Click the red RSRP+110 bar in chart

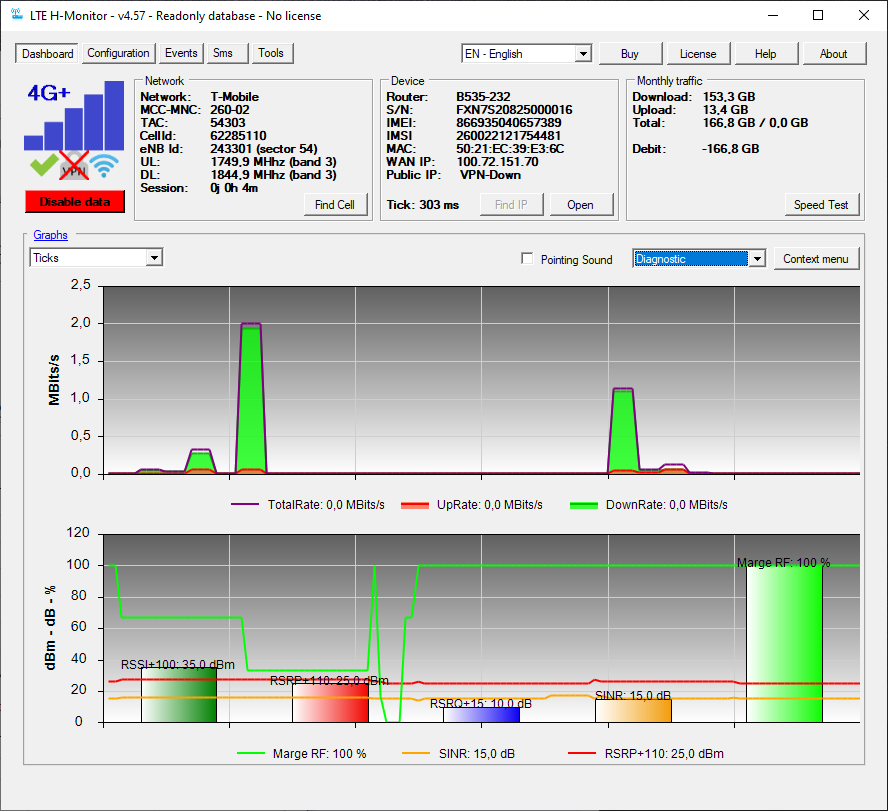tap(331, 703)
